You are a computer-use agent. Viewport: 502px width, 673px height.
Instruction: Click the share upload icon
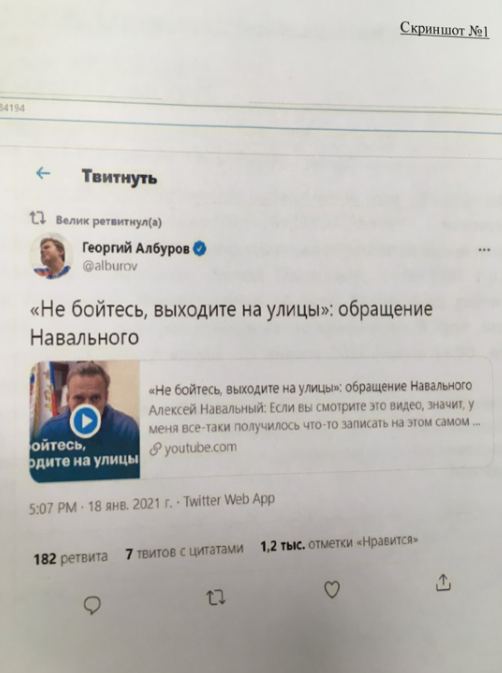click(x=443, y=582)
